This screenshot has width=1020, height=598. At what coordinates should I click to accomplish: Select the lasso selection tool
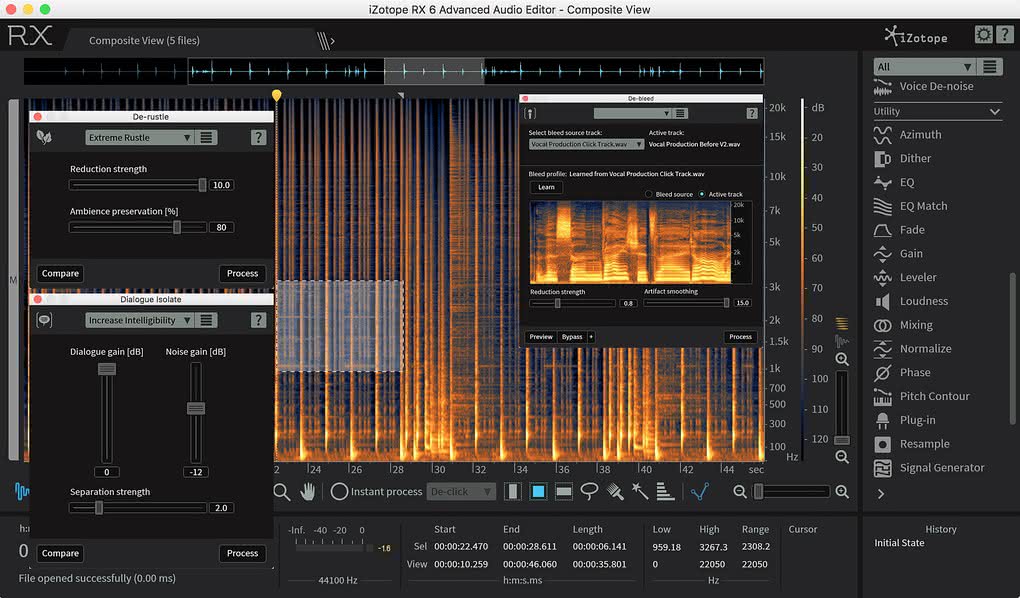(x=589, y=492)
